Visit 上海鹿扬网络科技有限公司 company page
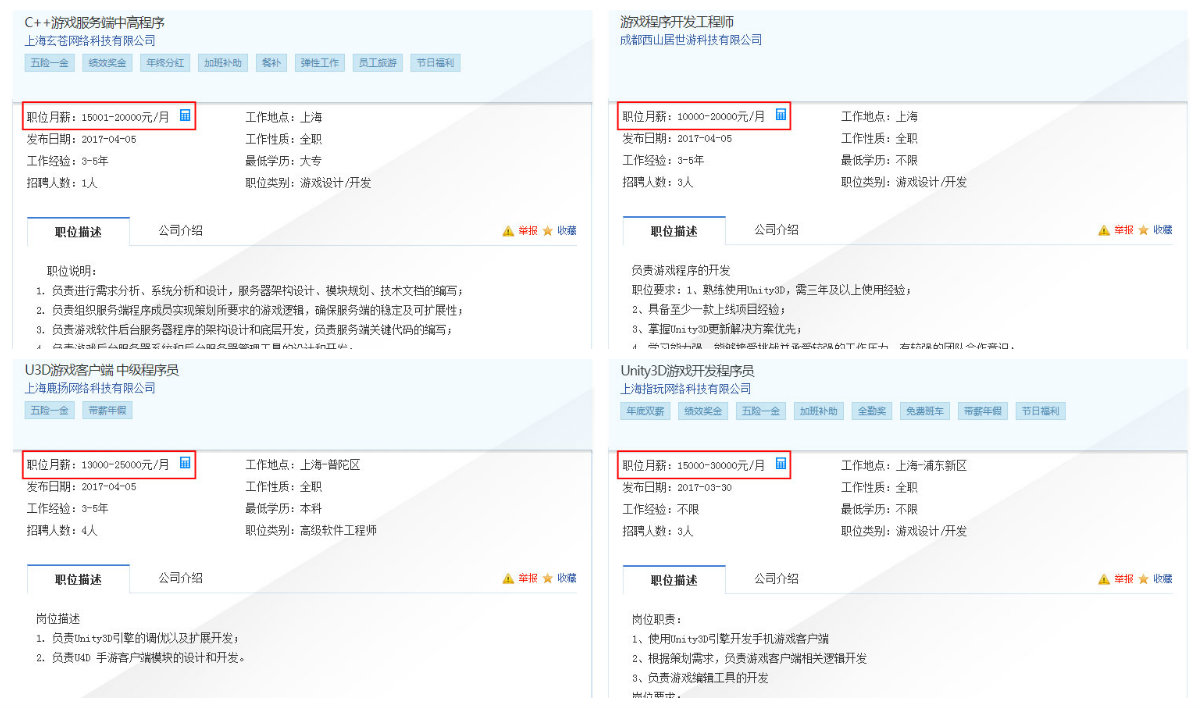This screenshot has height=708, width=1200. [x=90, y=388]
